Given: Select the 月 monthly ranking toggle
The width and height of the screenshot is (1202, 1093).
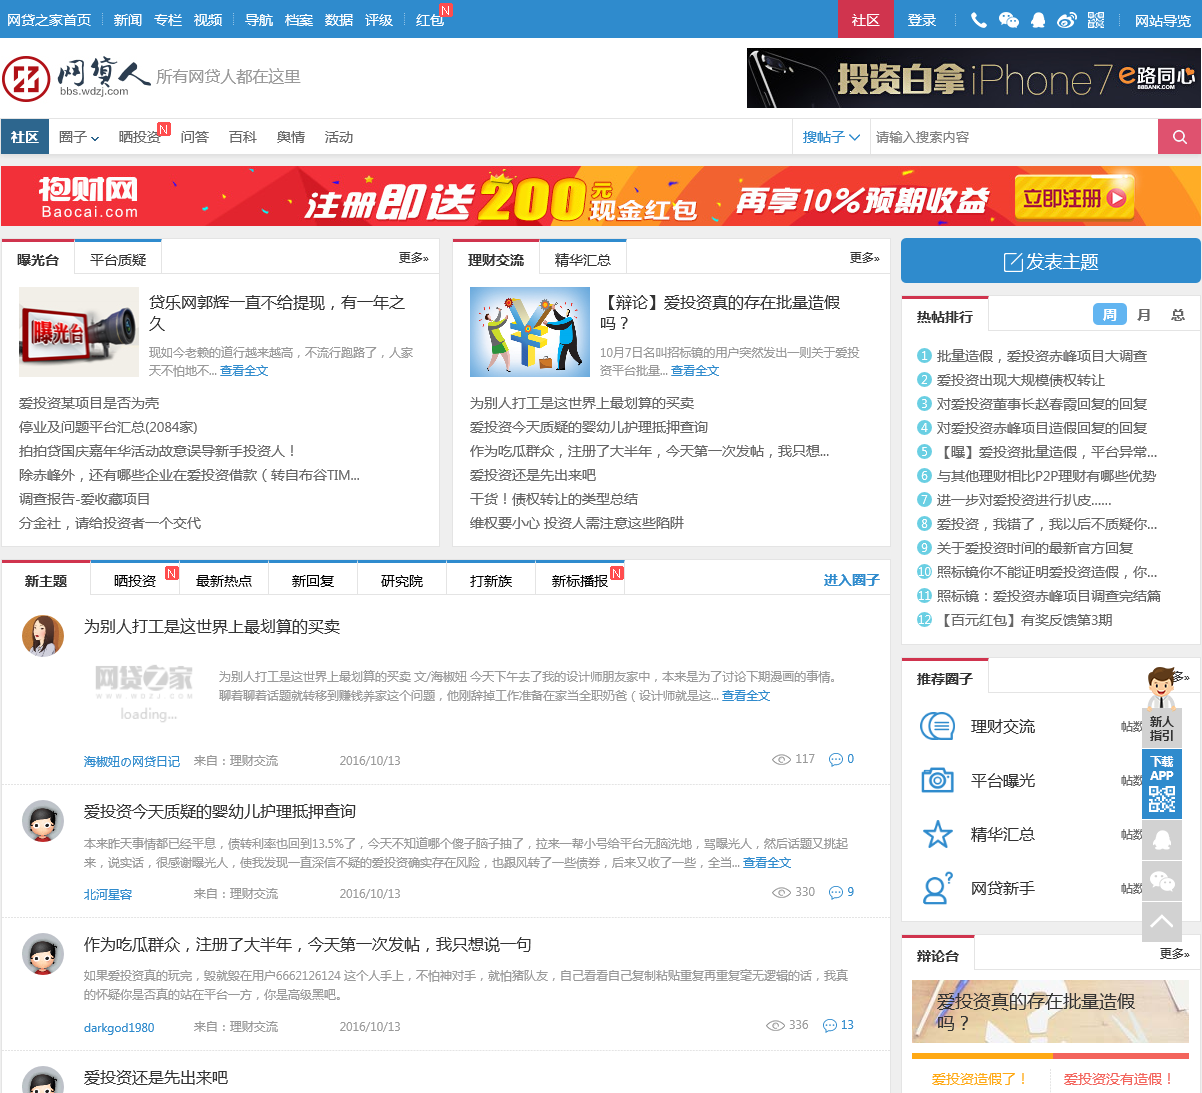Looking at the screenshot, I should click(x=1144, y=315).
